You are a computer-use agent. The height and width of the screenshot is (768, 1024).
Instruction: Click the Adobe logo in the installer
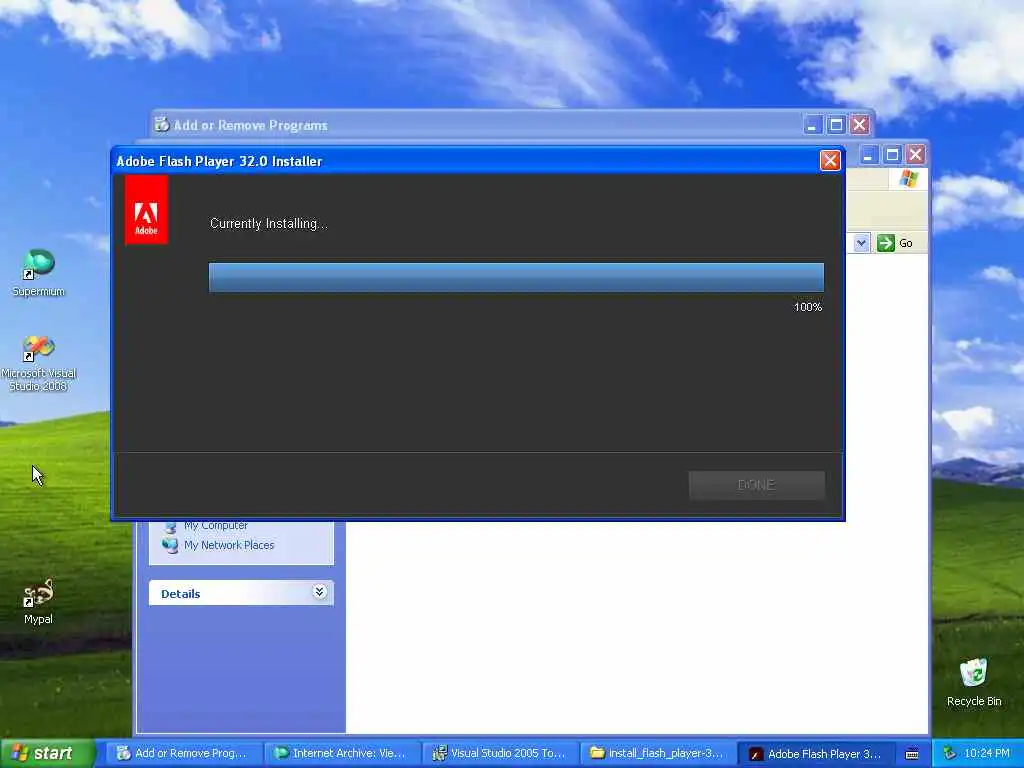pyautogui.click(x=146, y=210)
